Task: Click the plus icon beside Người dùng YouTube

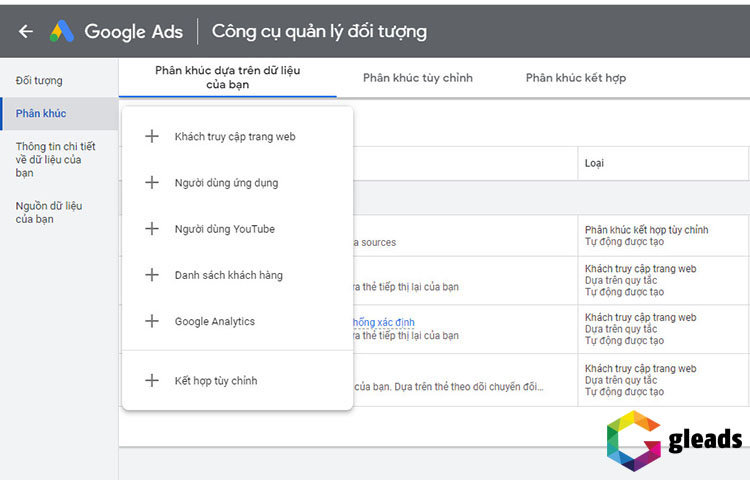Action: tap(152, 229)
